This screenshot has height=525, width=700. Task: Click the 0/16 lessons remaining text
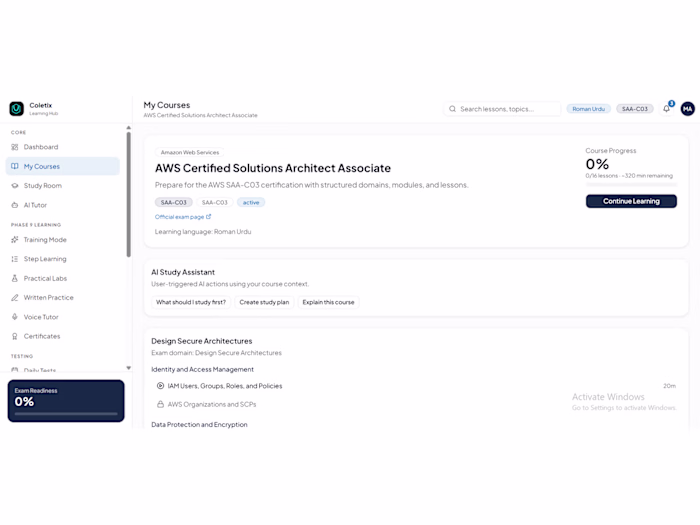[629, 176]
